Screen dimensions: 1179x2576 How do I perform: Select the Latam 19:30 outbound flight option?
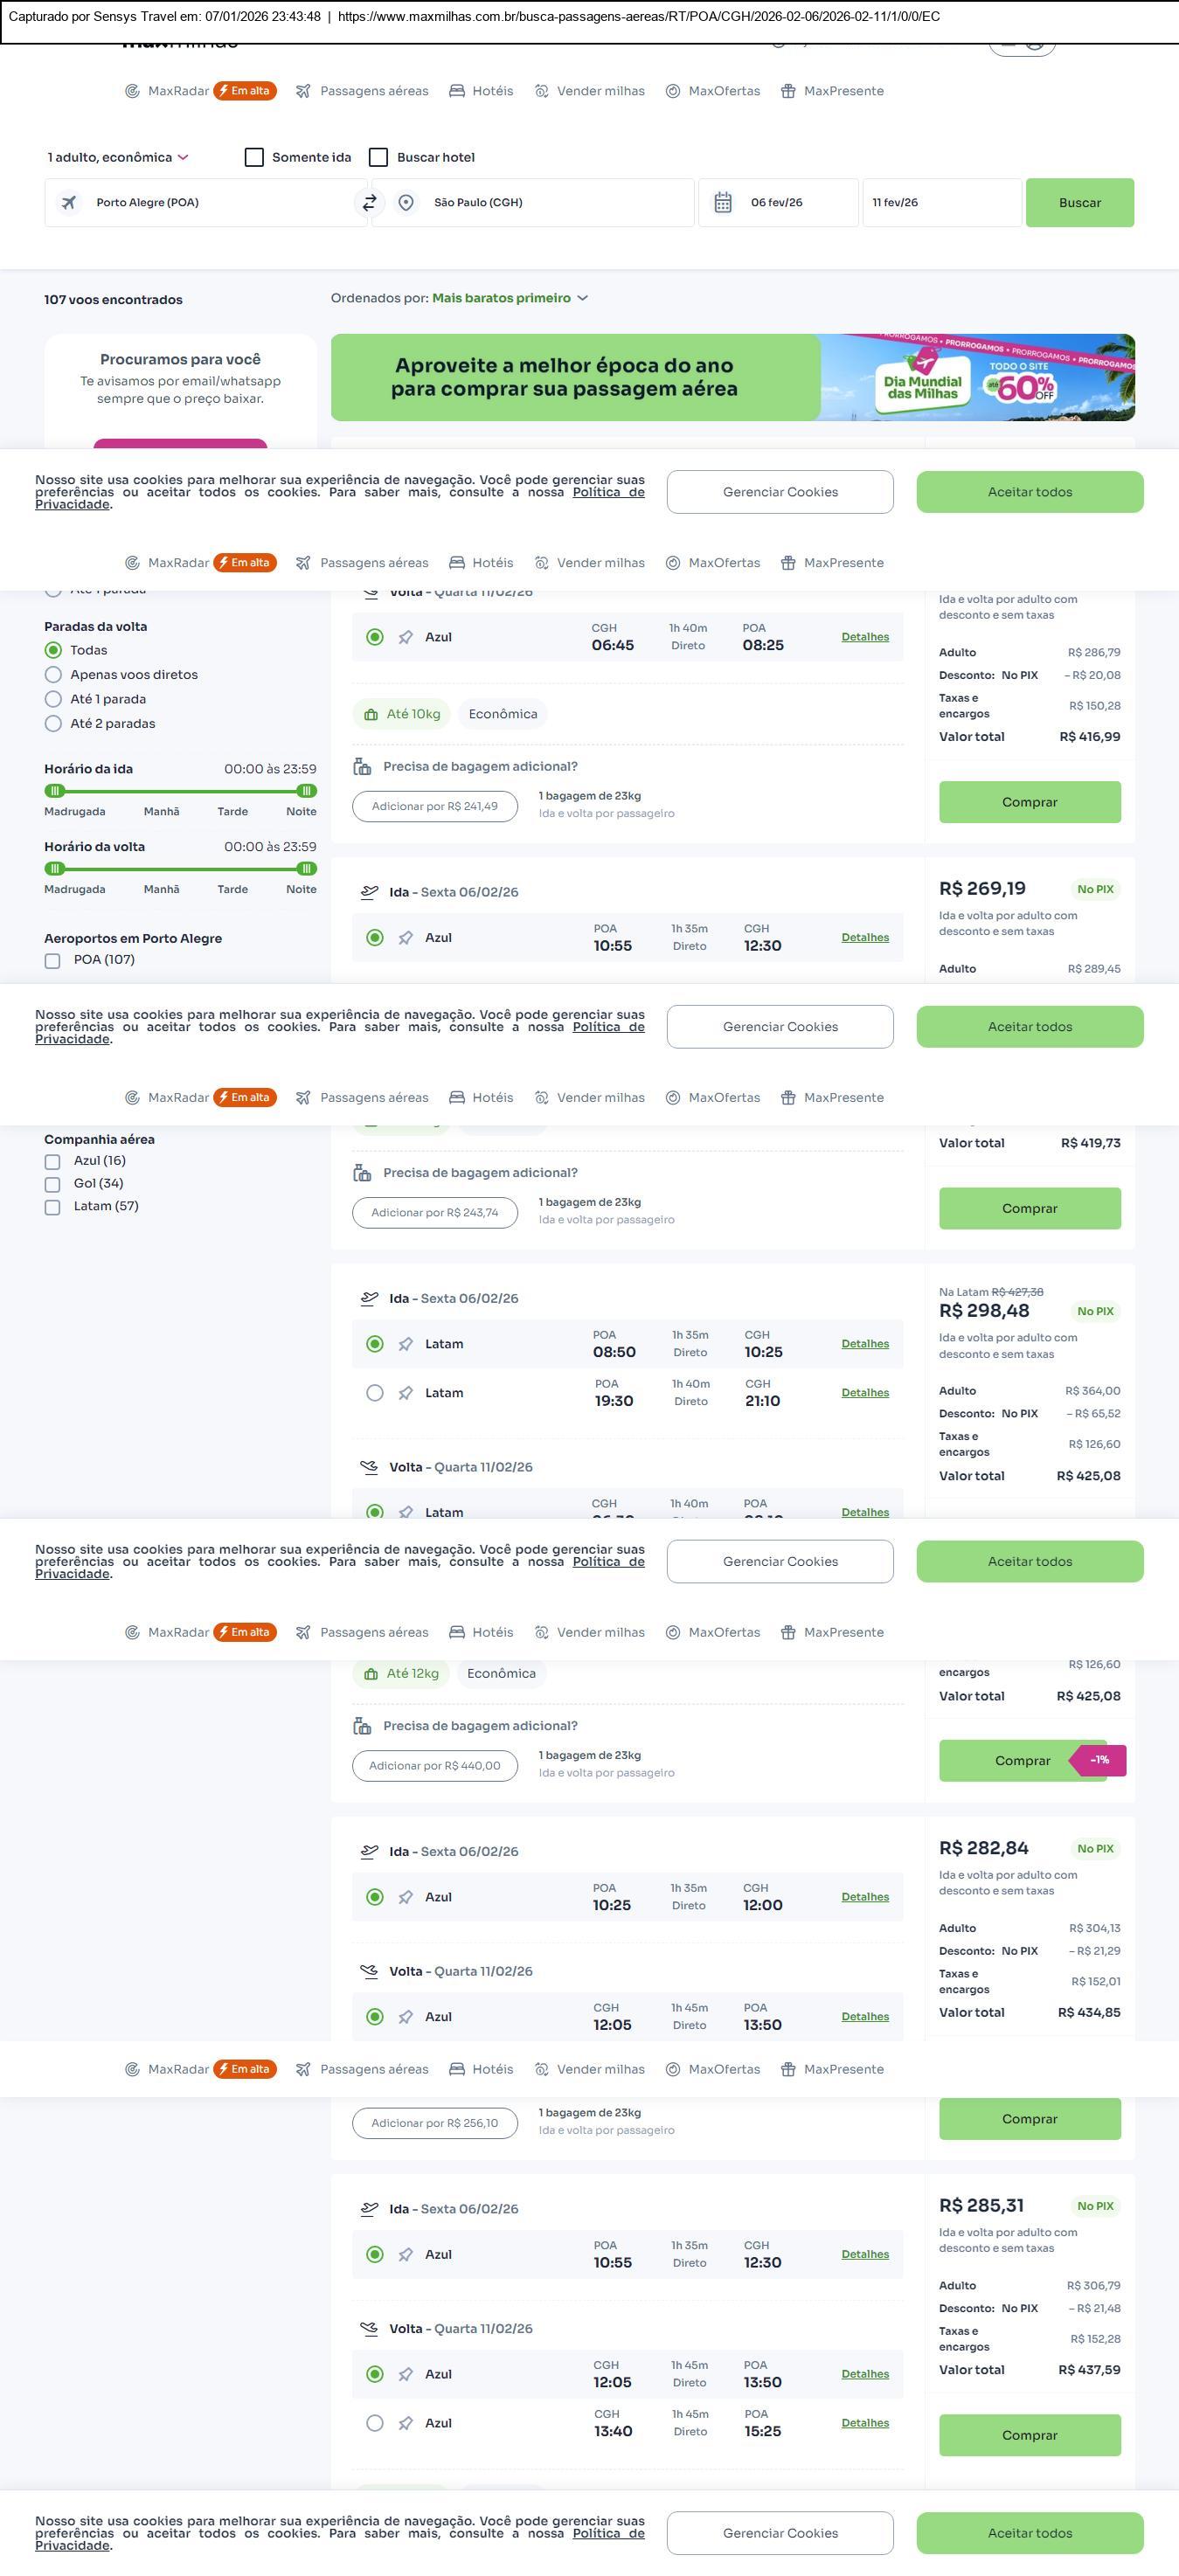point(375,1393)
